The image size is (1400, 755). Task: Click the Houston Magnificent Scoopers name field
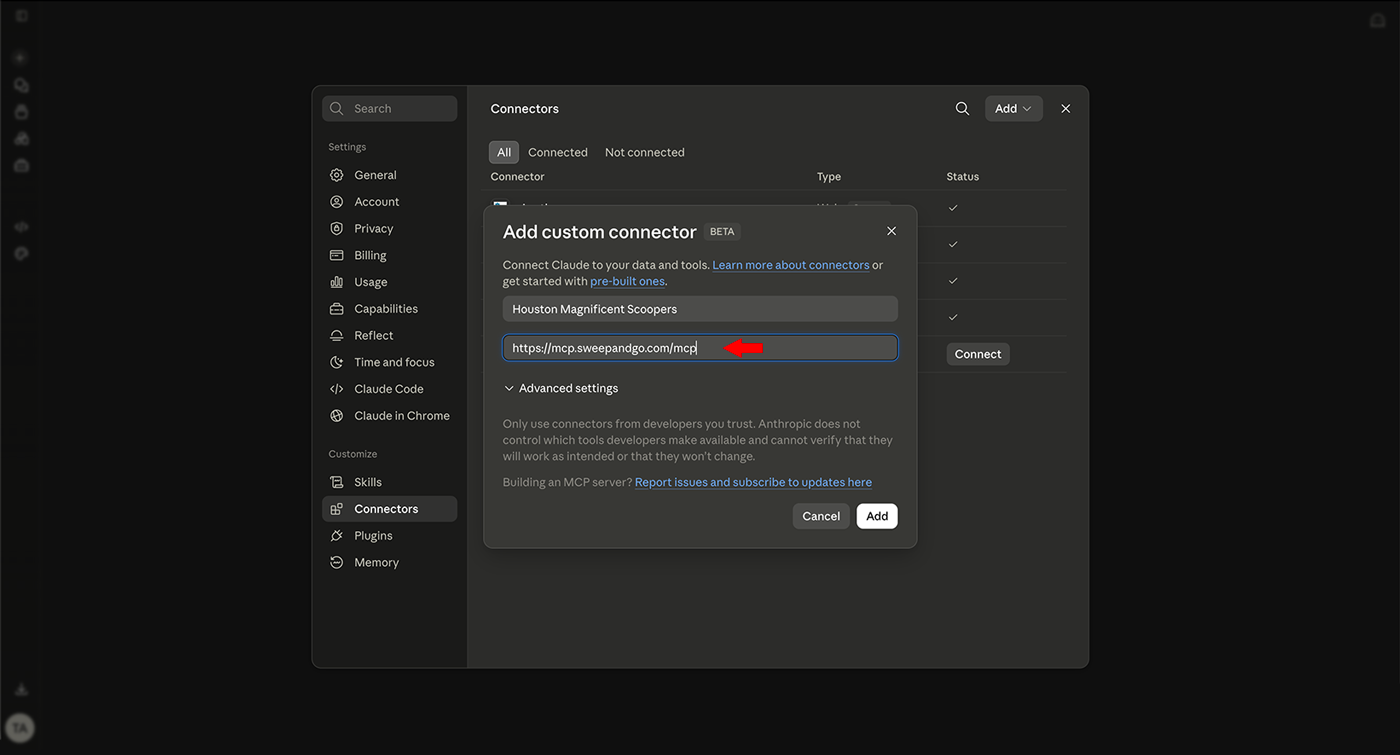(x=700, y=309)
